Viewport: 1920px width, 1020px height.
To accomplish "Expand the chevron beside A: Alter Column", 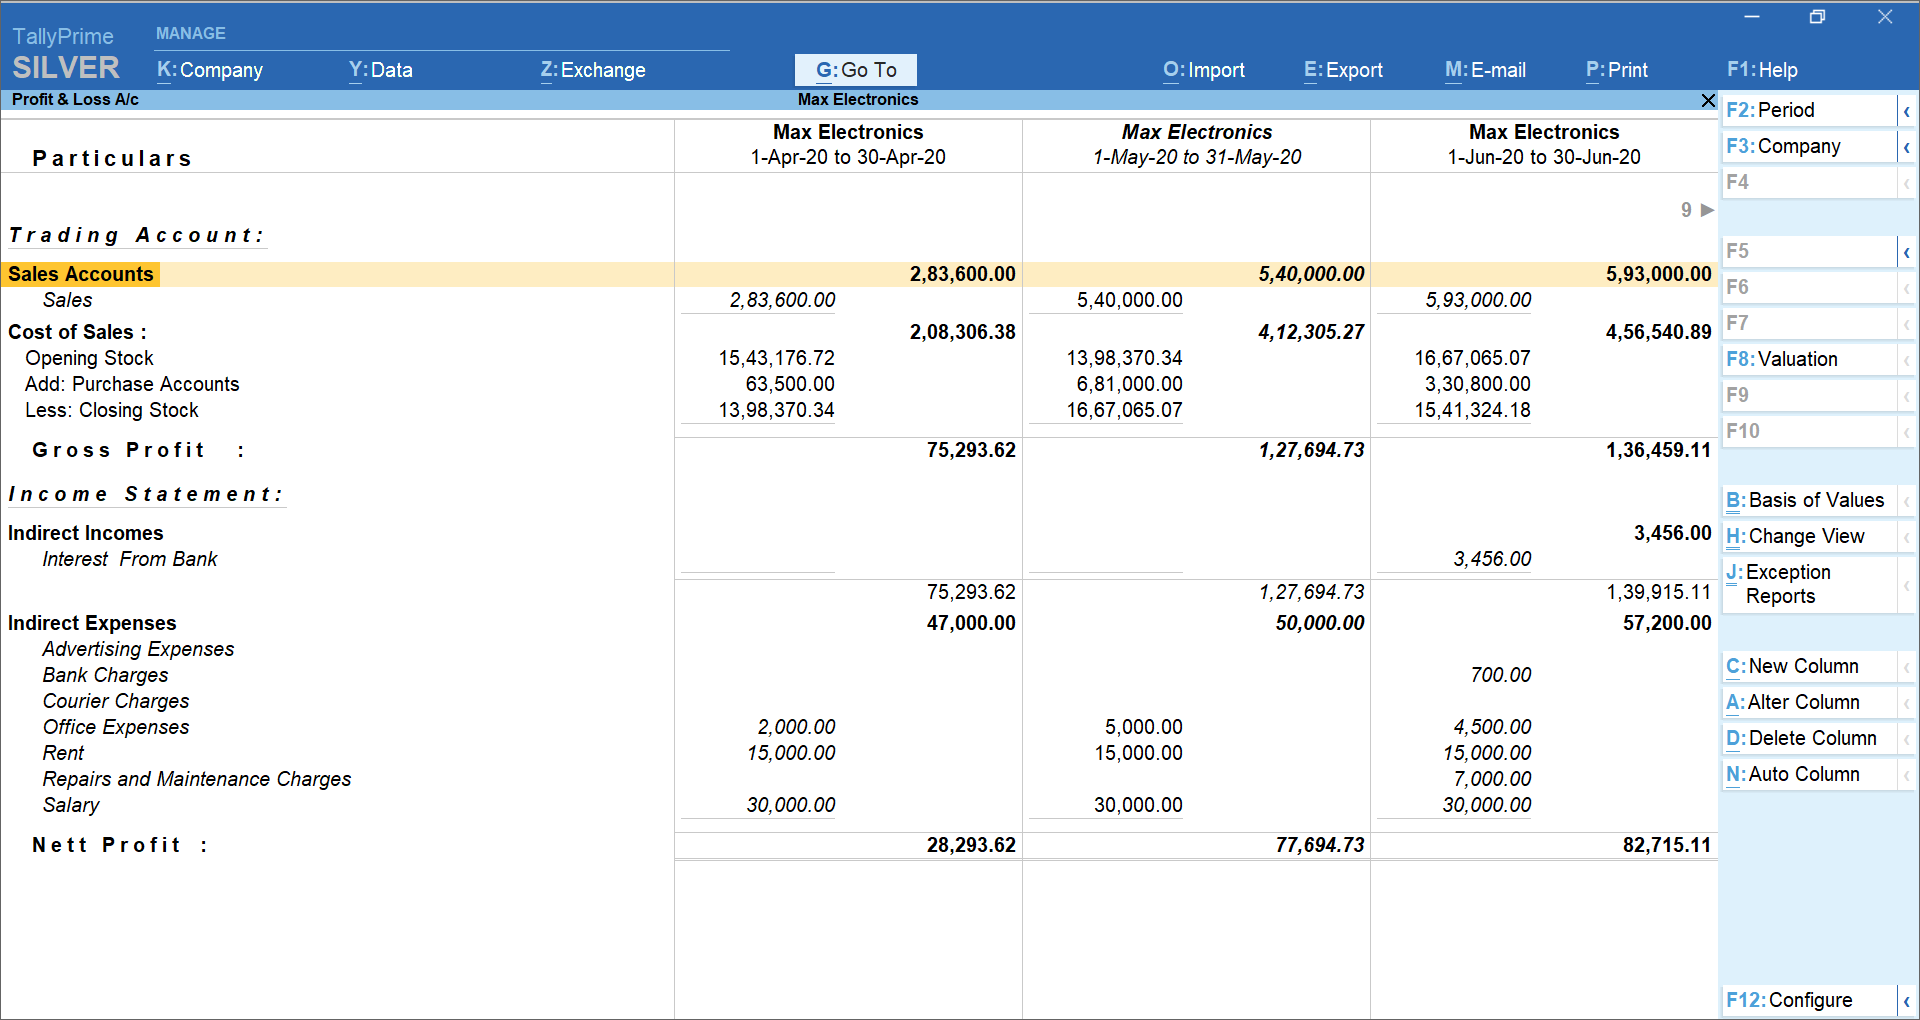I will [x=1908, y=702].
